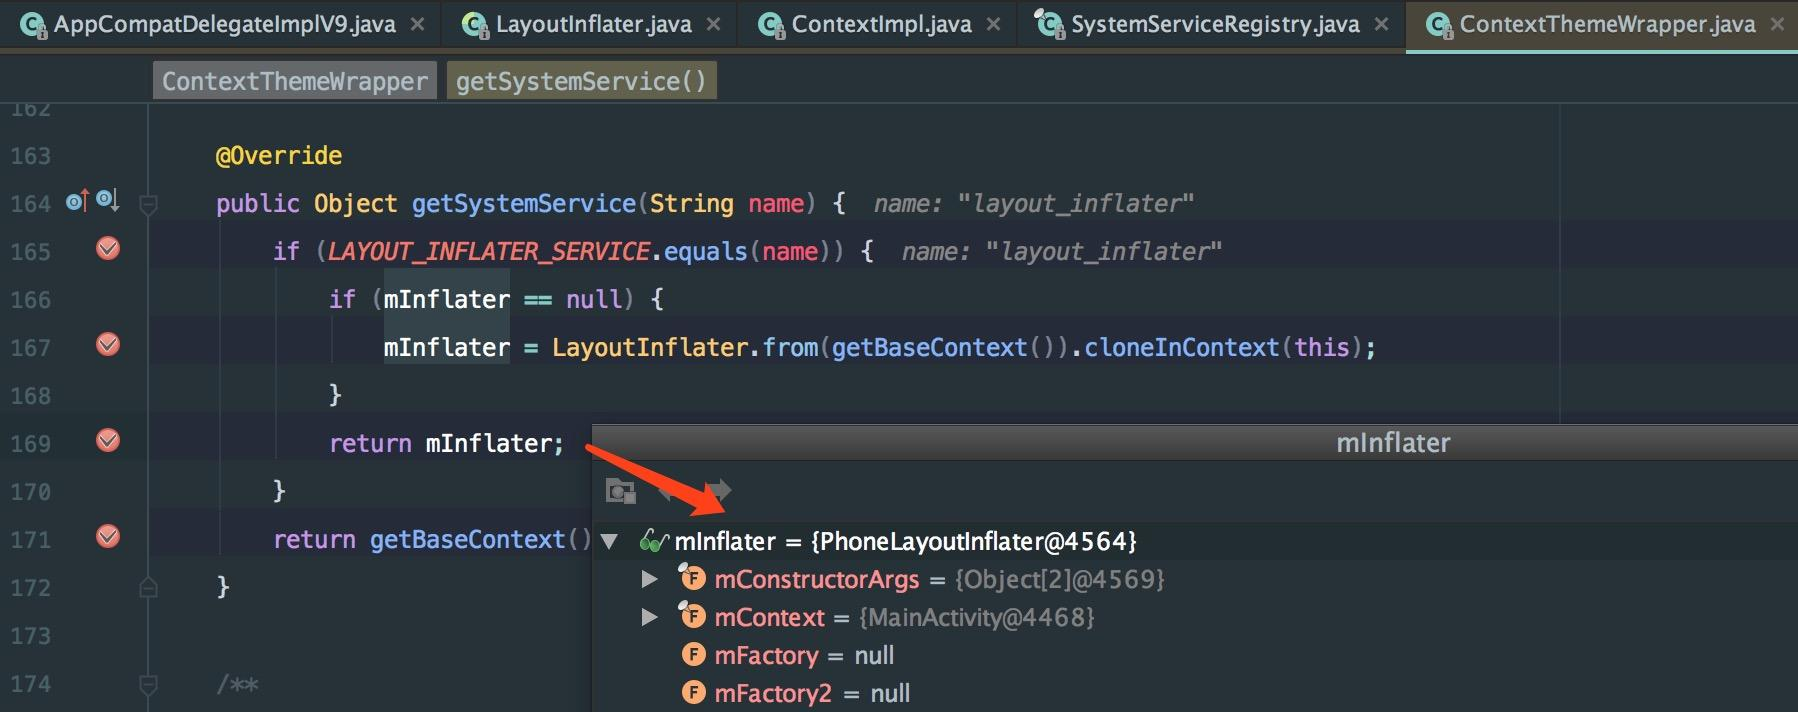Click the {MainActivity@4468} value
1798x712 pixels.
tap(977, 618)
